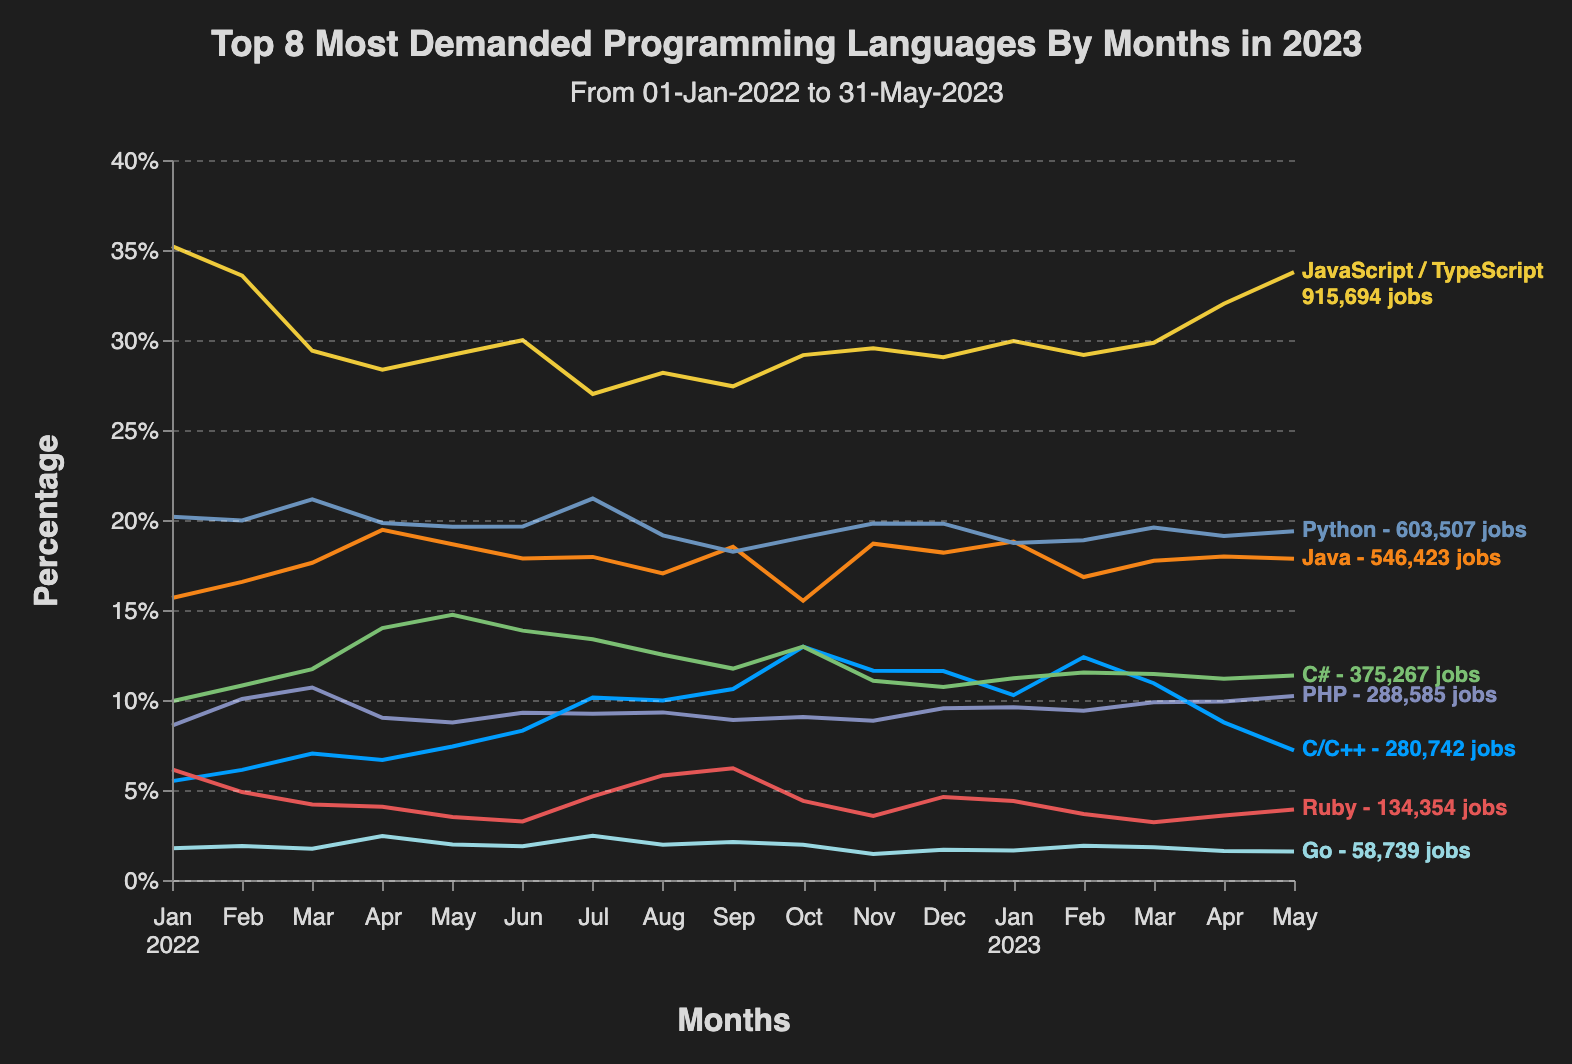Select the Ruby - 134,354 jobs label
The height and width of the screenshot is (1064, 1572).
point(1404,808)
